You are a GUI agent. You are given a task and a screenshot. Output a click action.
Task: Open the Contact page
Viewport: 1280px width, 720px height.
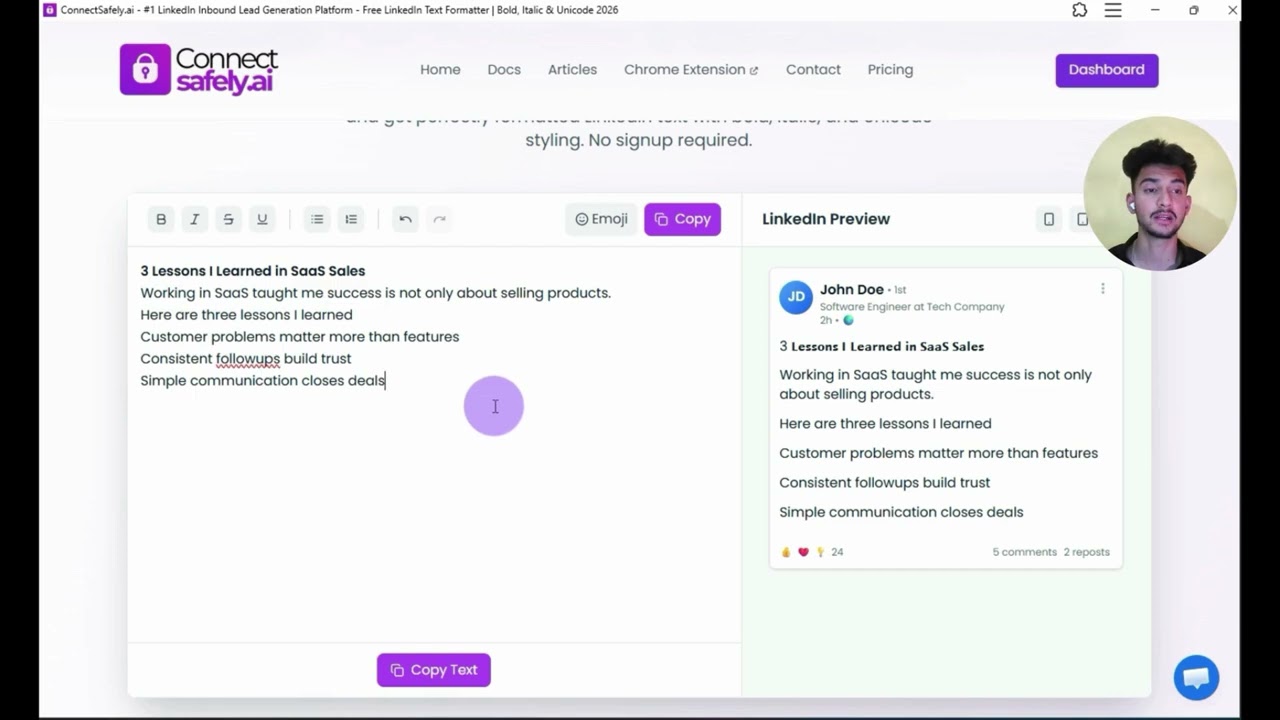[813, 70]
